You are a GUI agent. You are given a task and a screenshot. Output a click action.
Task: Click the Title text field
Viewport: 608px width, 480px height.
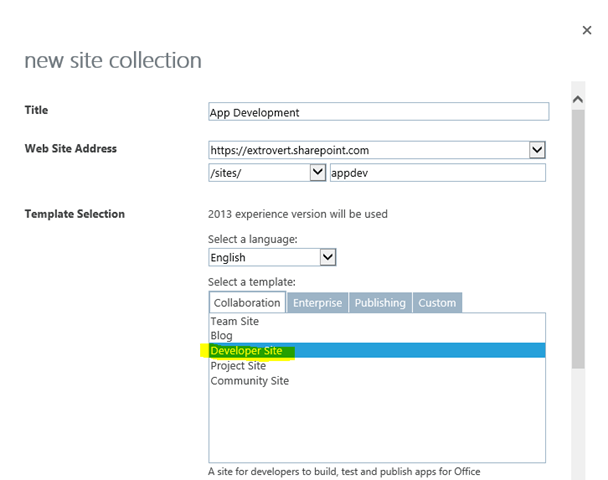pos(378,112)
